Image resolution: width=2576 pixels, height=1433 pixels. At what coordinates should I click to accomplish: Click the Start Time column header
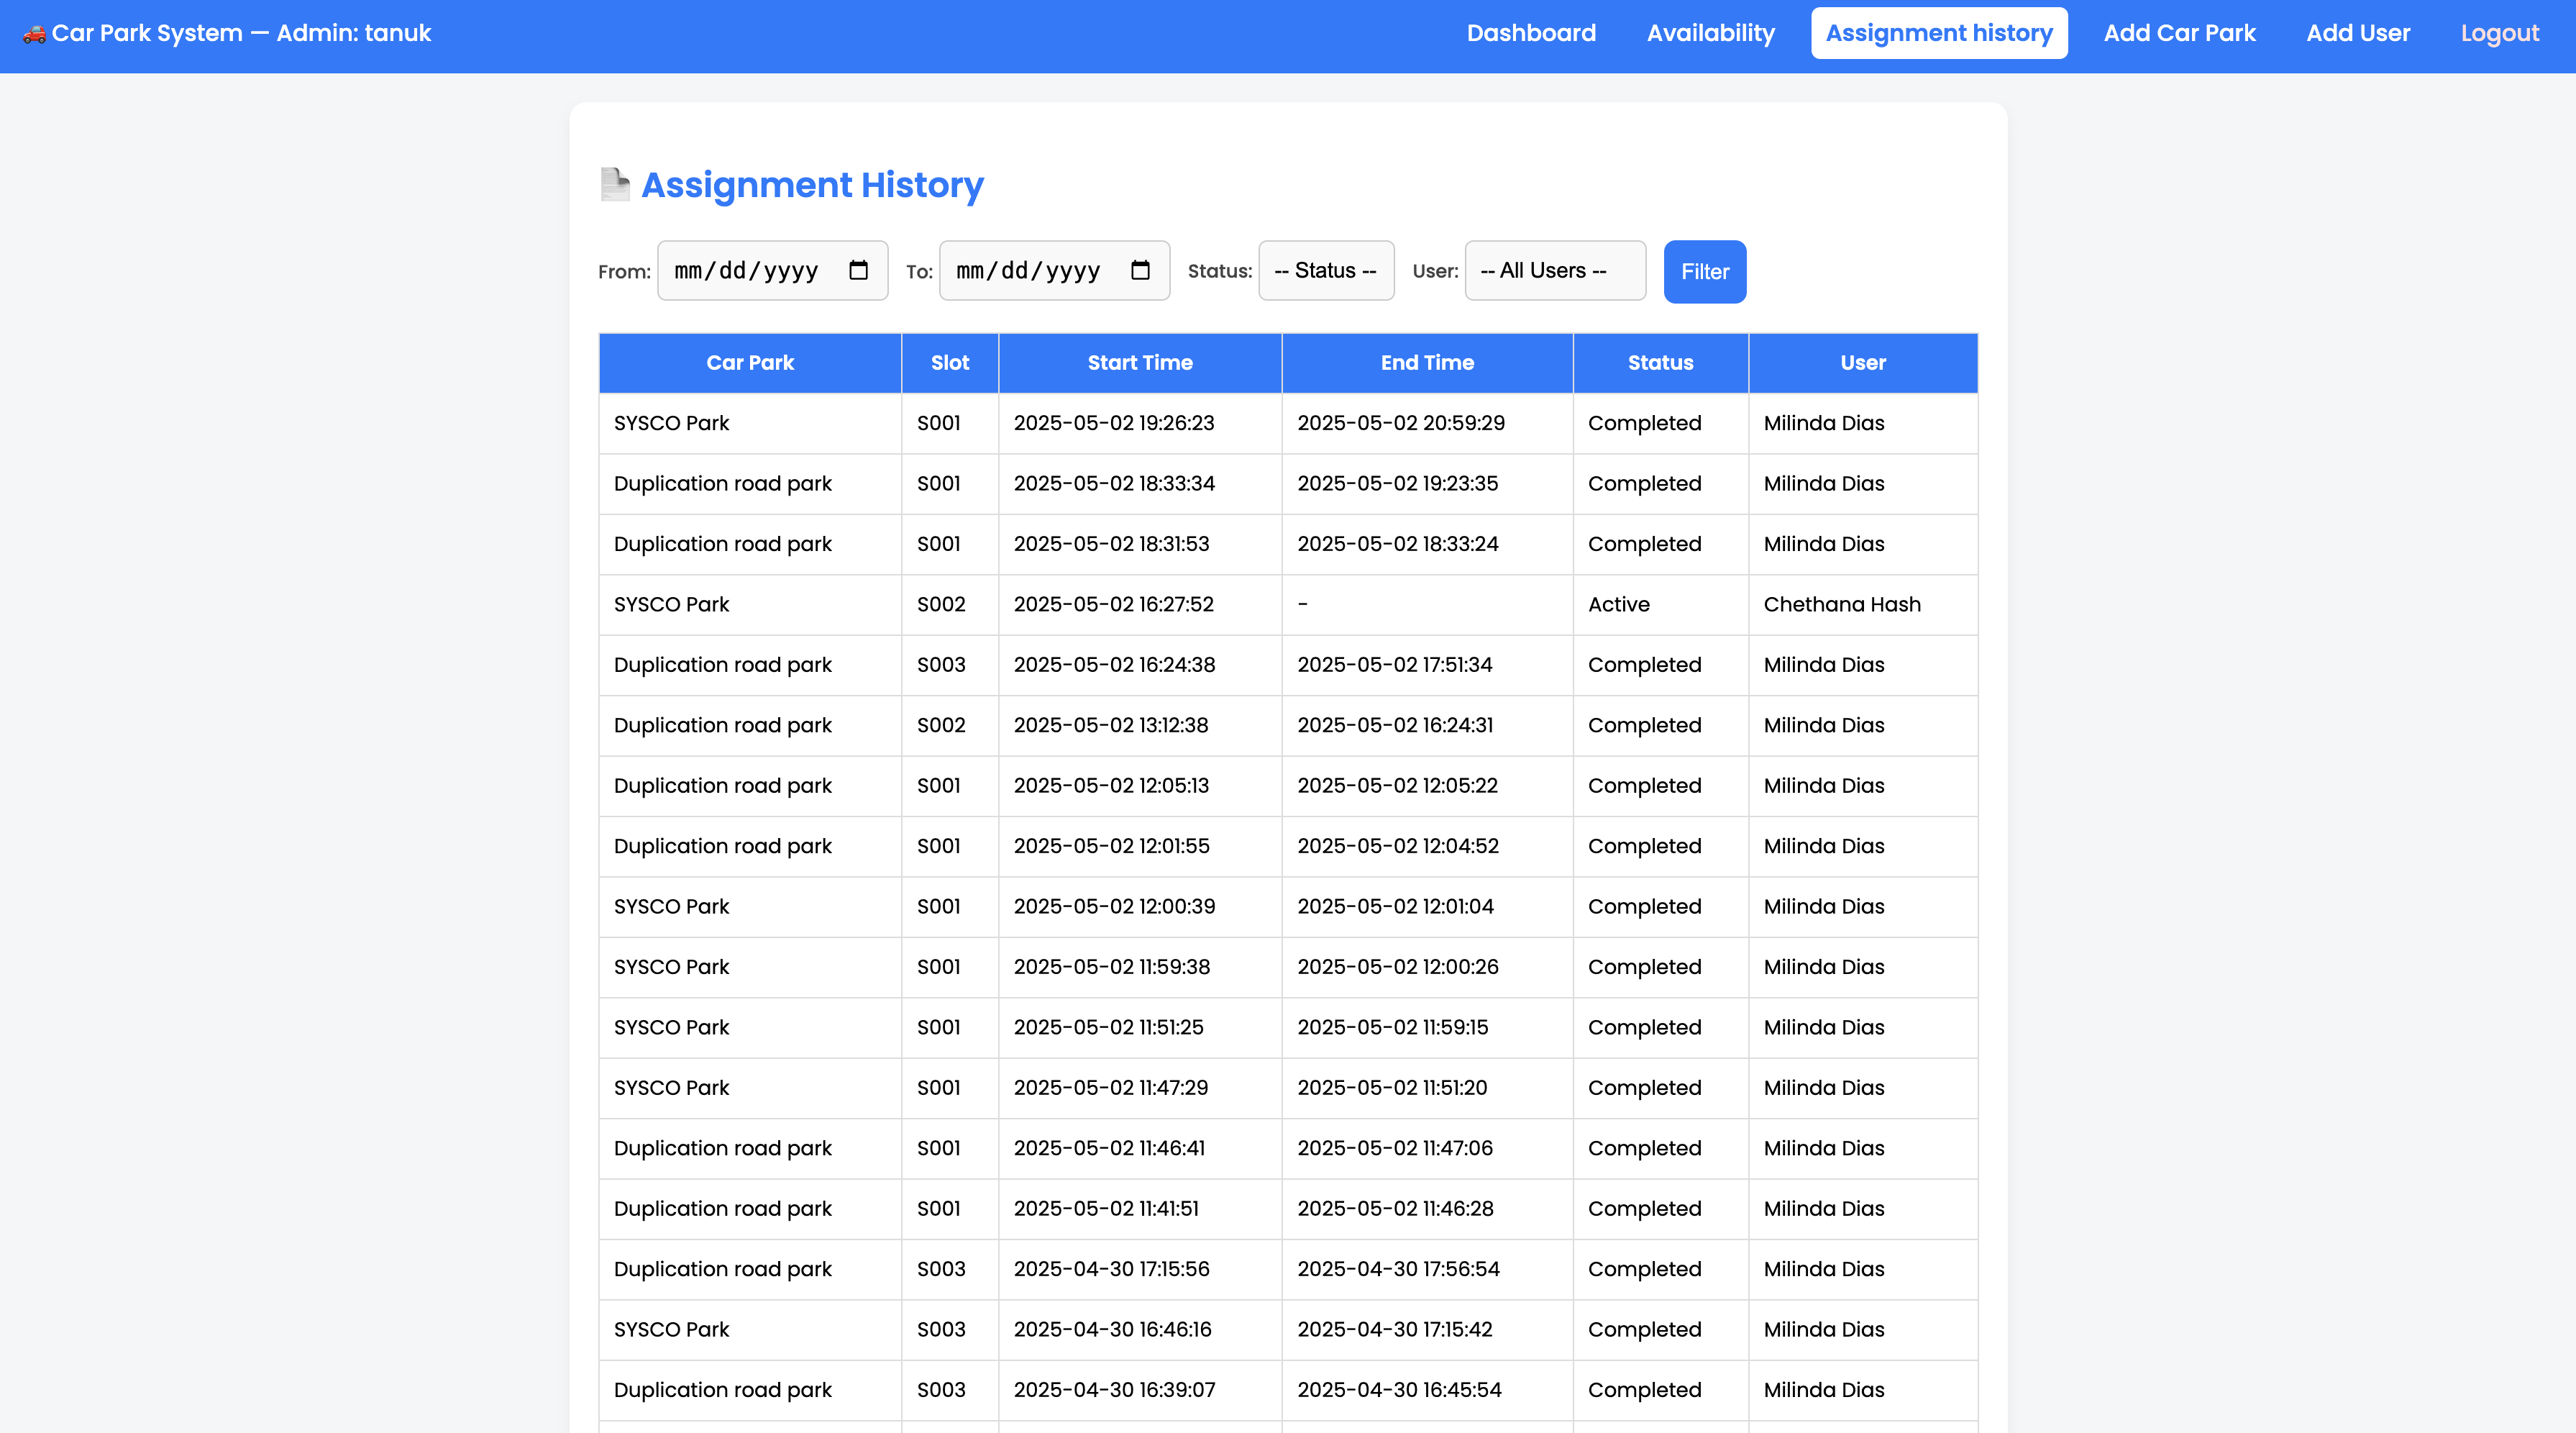click(1140, 363)
